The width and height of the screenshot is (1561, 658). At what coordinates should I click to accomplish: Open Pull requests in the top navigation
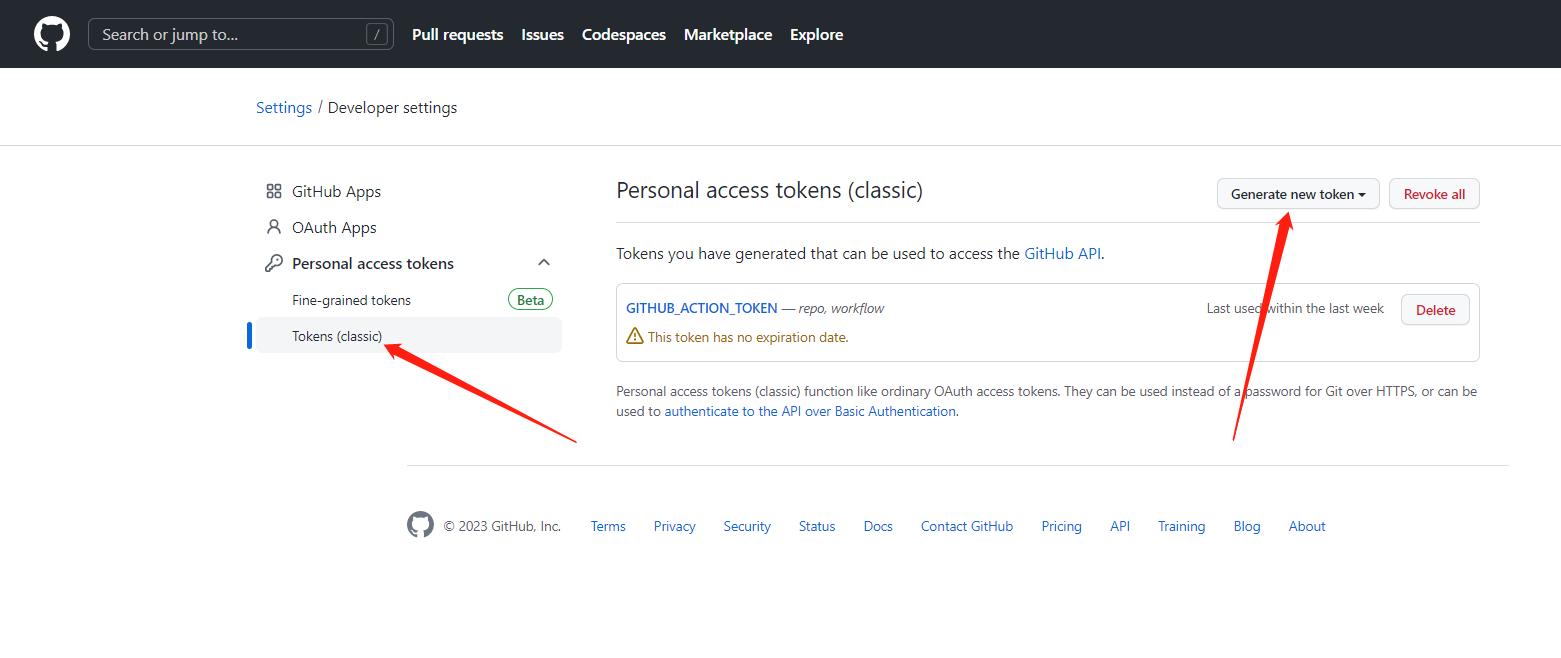tap(457, 34)
